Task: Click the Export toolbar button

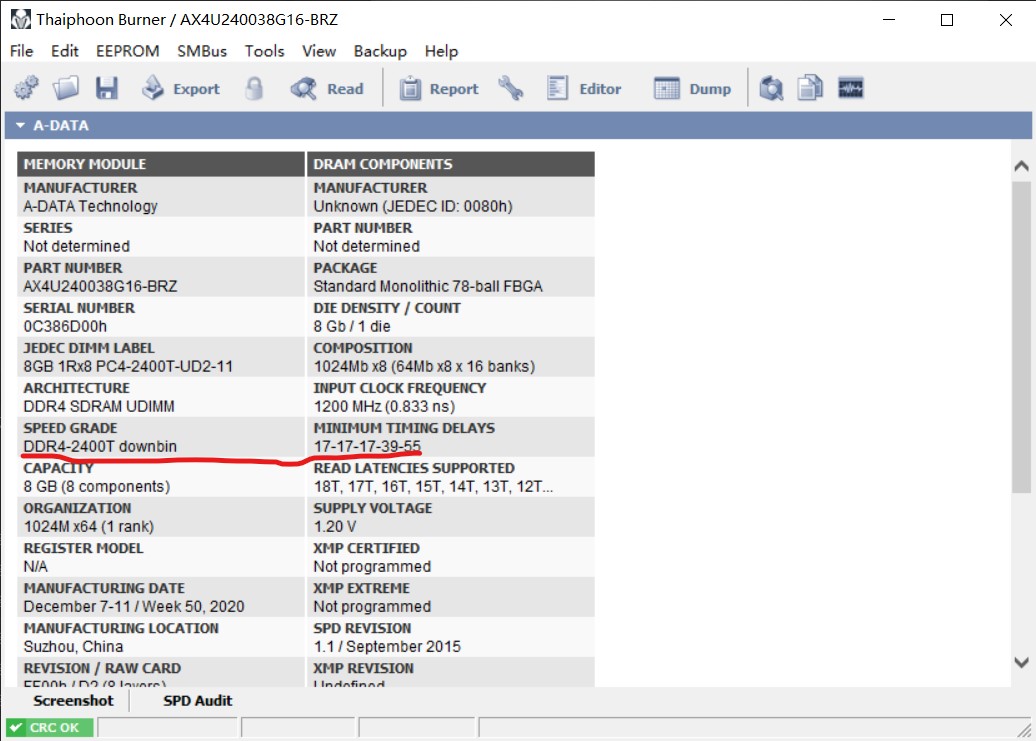Action: [180, 88]
